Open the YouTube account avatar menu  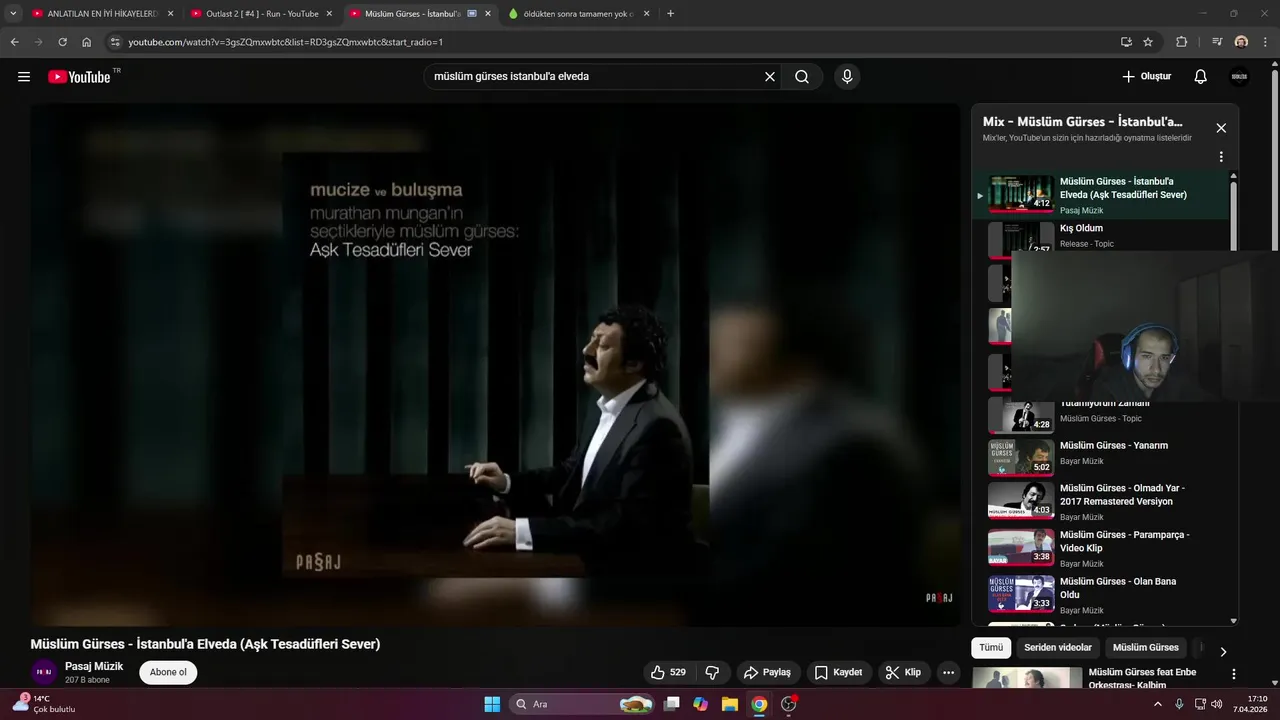click(x=1239, y=77)
